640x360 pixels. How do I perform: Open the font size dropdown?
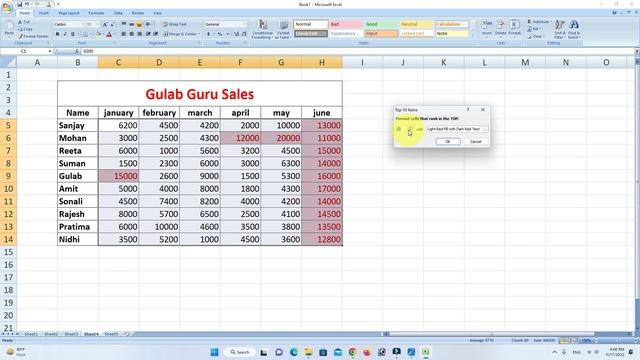pyautogui.click(x=98, y=24)
